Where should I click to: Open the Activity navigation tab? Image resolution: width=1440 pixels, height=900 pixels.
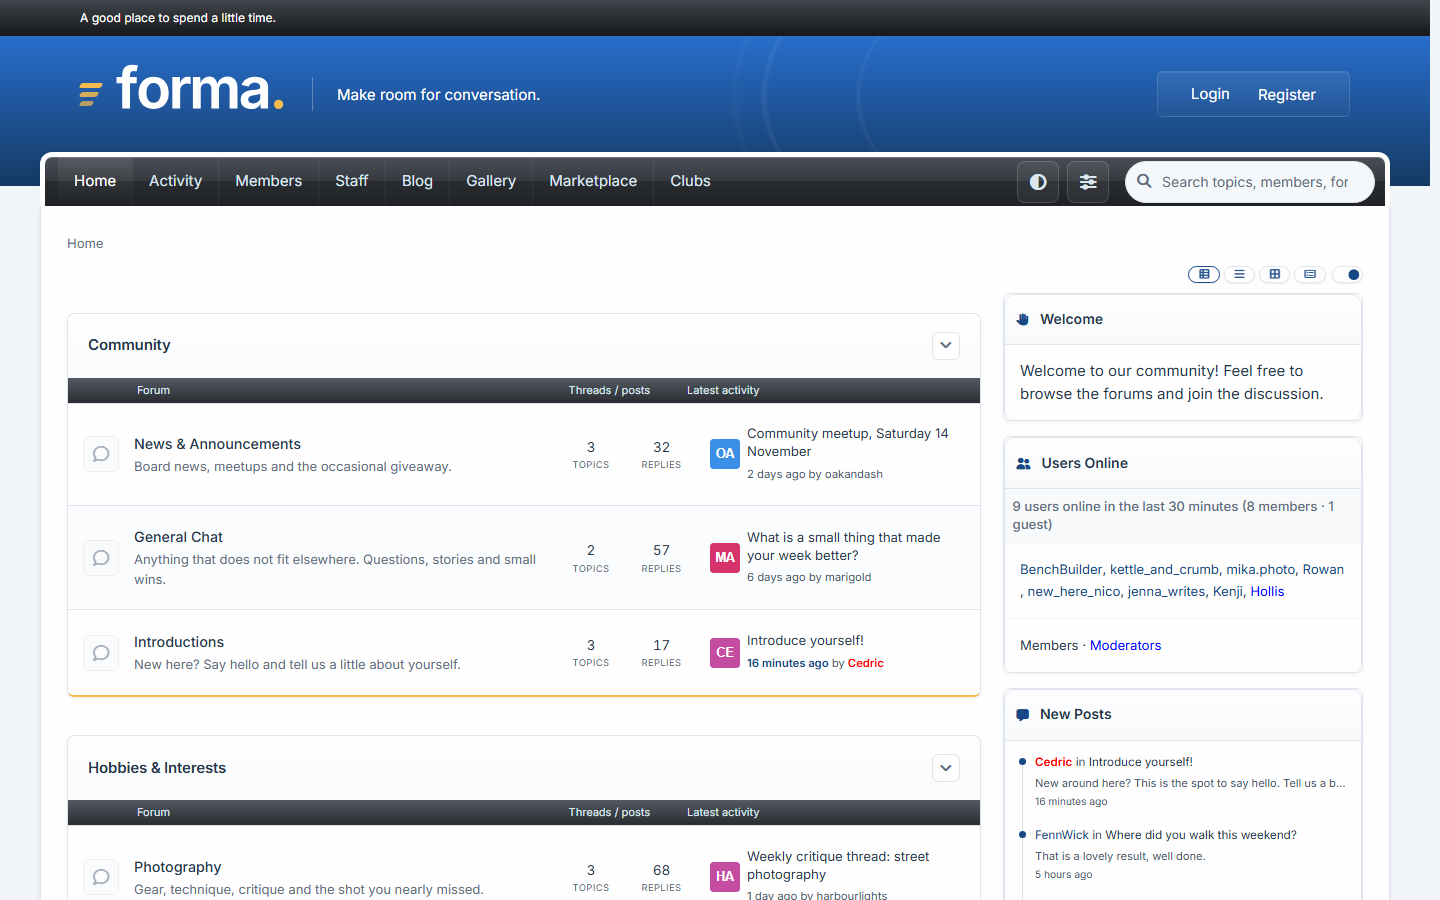[x=175, y=181]
